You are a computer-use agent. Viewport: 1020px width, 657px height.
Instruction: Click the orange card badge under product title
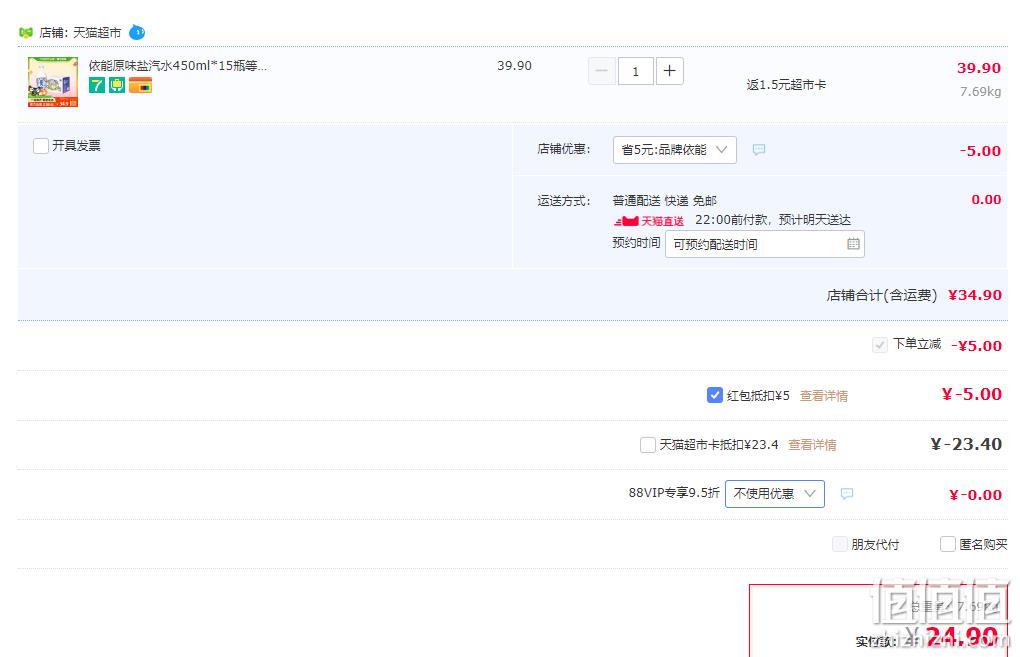click(141, 85)
